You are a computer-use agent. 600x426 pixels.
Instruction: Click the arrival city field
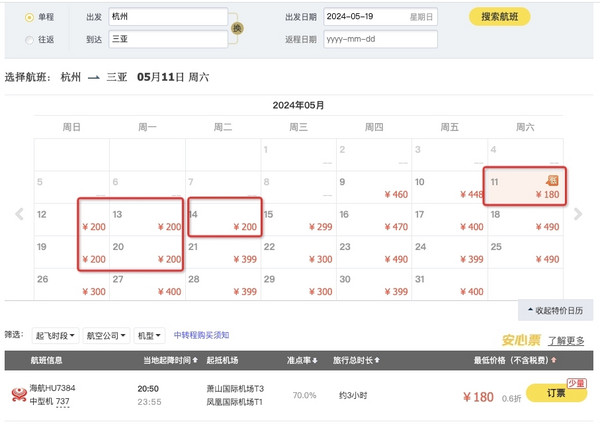point(168,39)
